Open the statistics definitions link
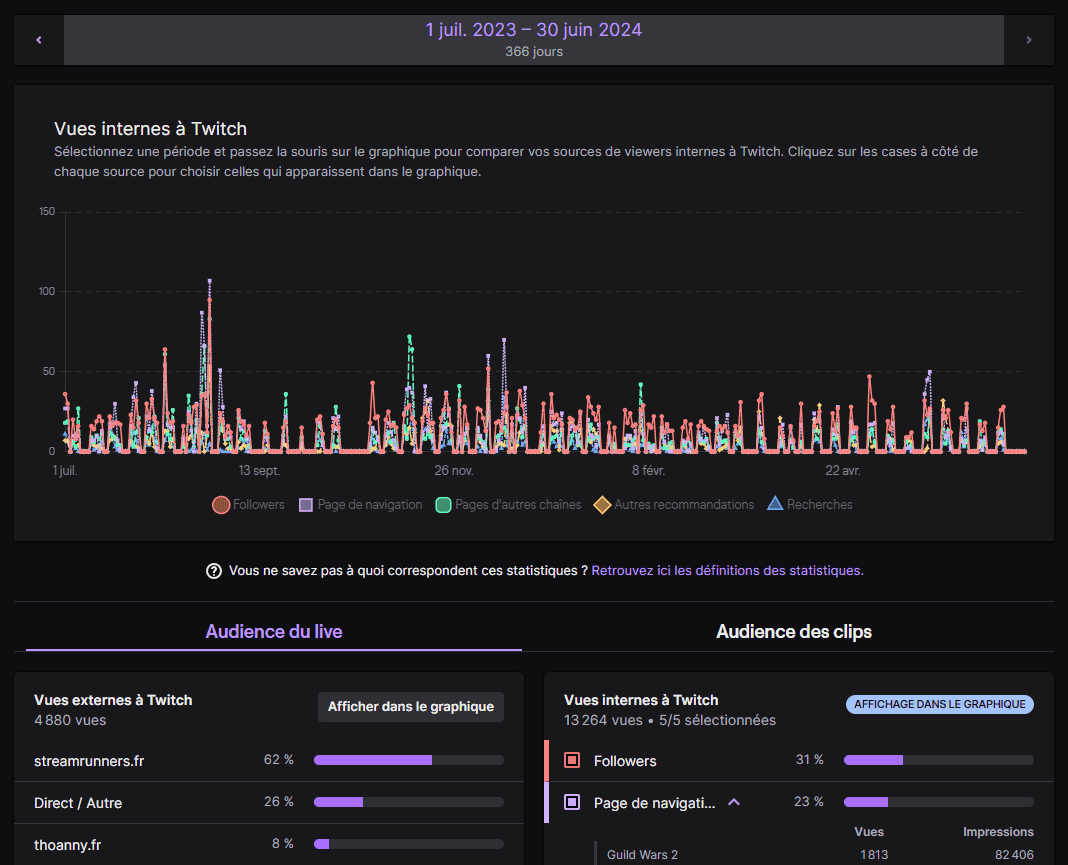Viewport: 1068px width, 865px height. [727, 571]
